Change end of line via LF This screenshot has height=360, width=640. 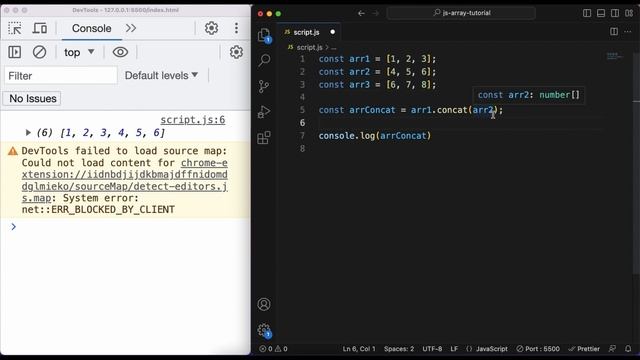click(454, 349)
